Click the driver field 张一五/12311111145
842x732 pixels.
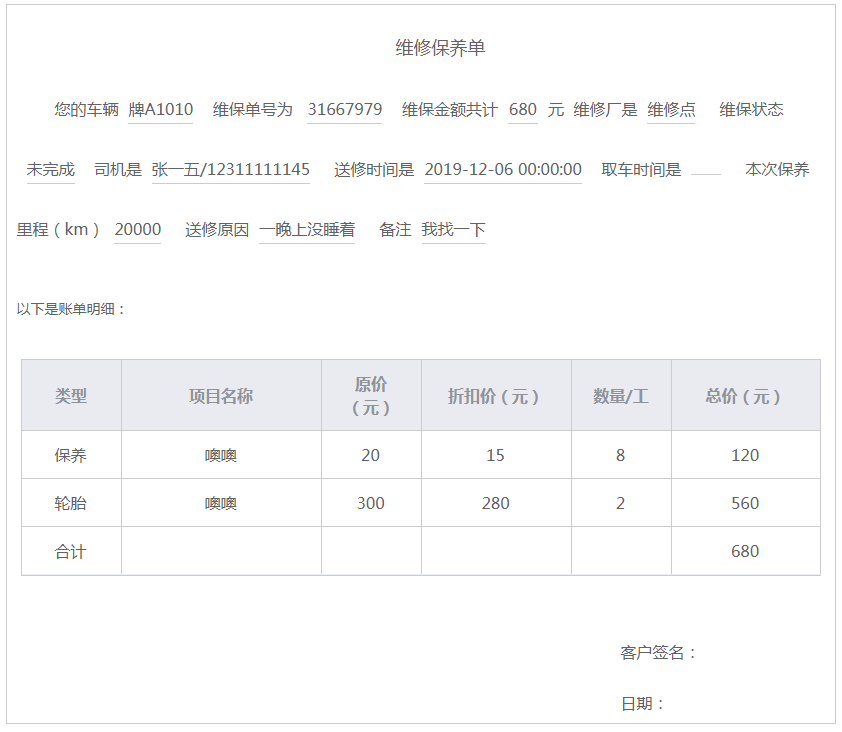click(230, 170)
